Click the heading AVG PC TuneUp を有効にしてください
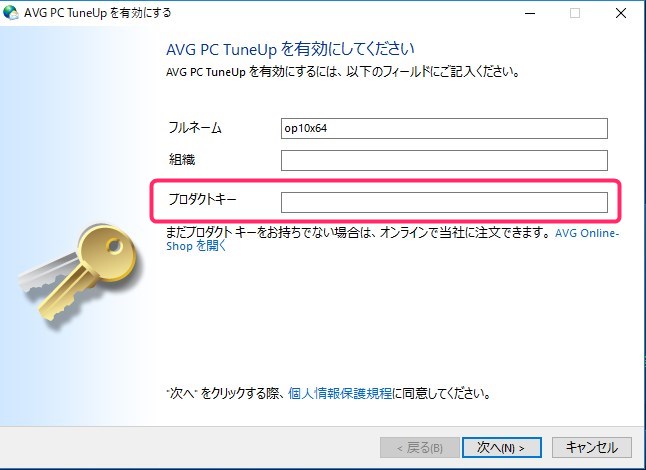Image resolution: width=646 pixels, height=470 pixels. [x=290, y=49]
